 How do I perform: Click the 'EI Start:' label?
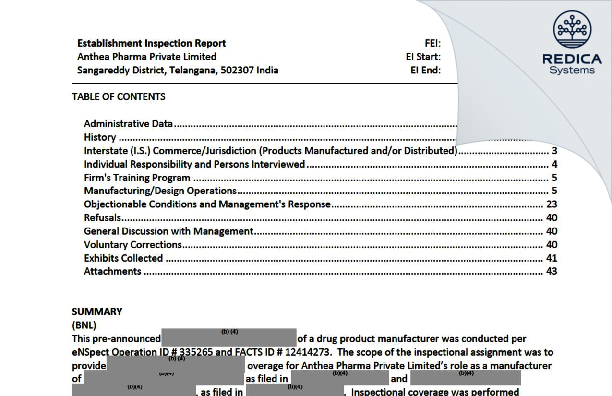click(423, 57)
